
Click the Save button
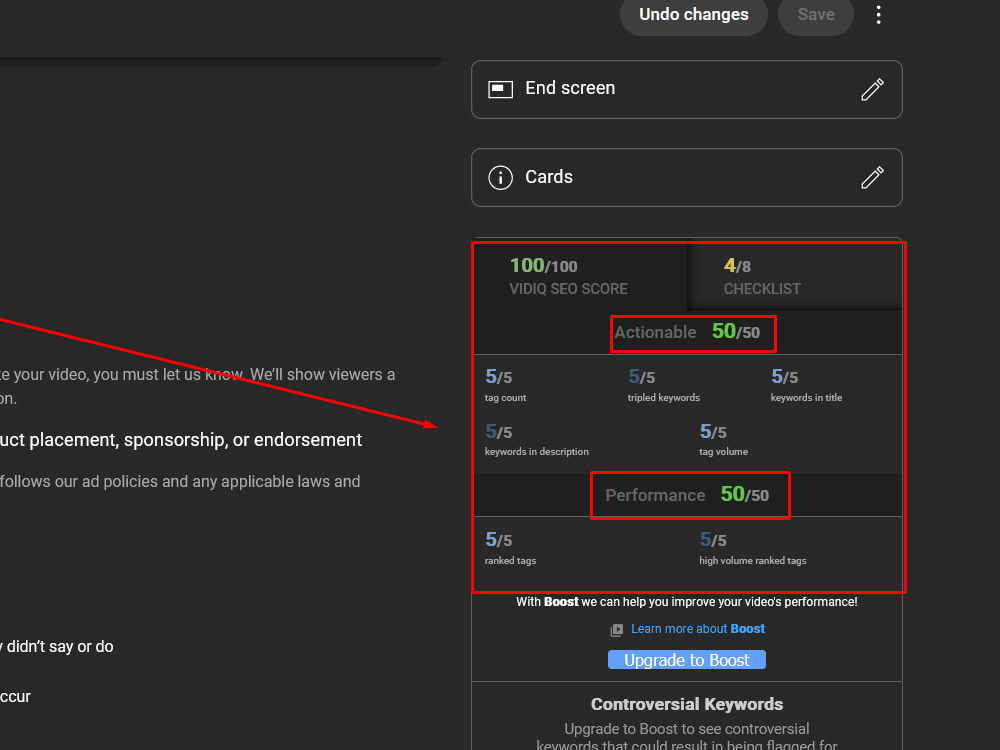816,15
